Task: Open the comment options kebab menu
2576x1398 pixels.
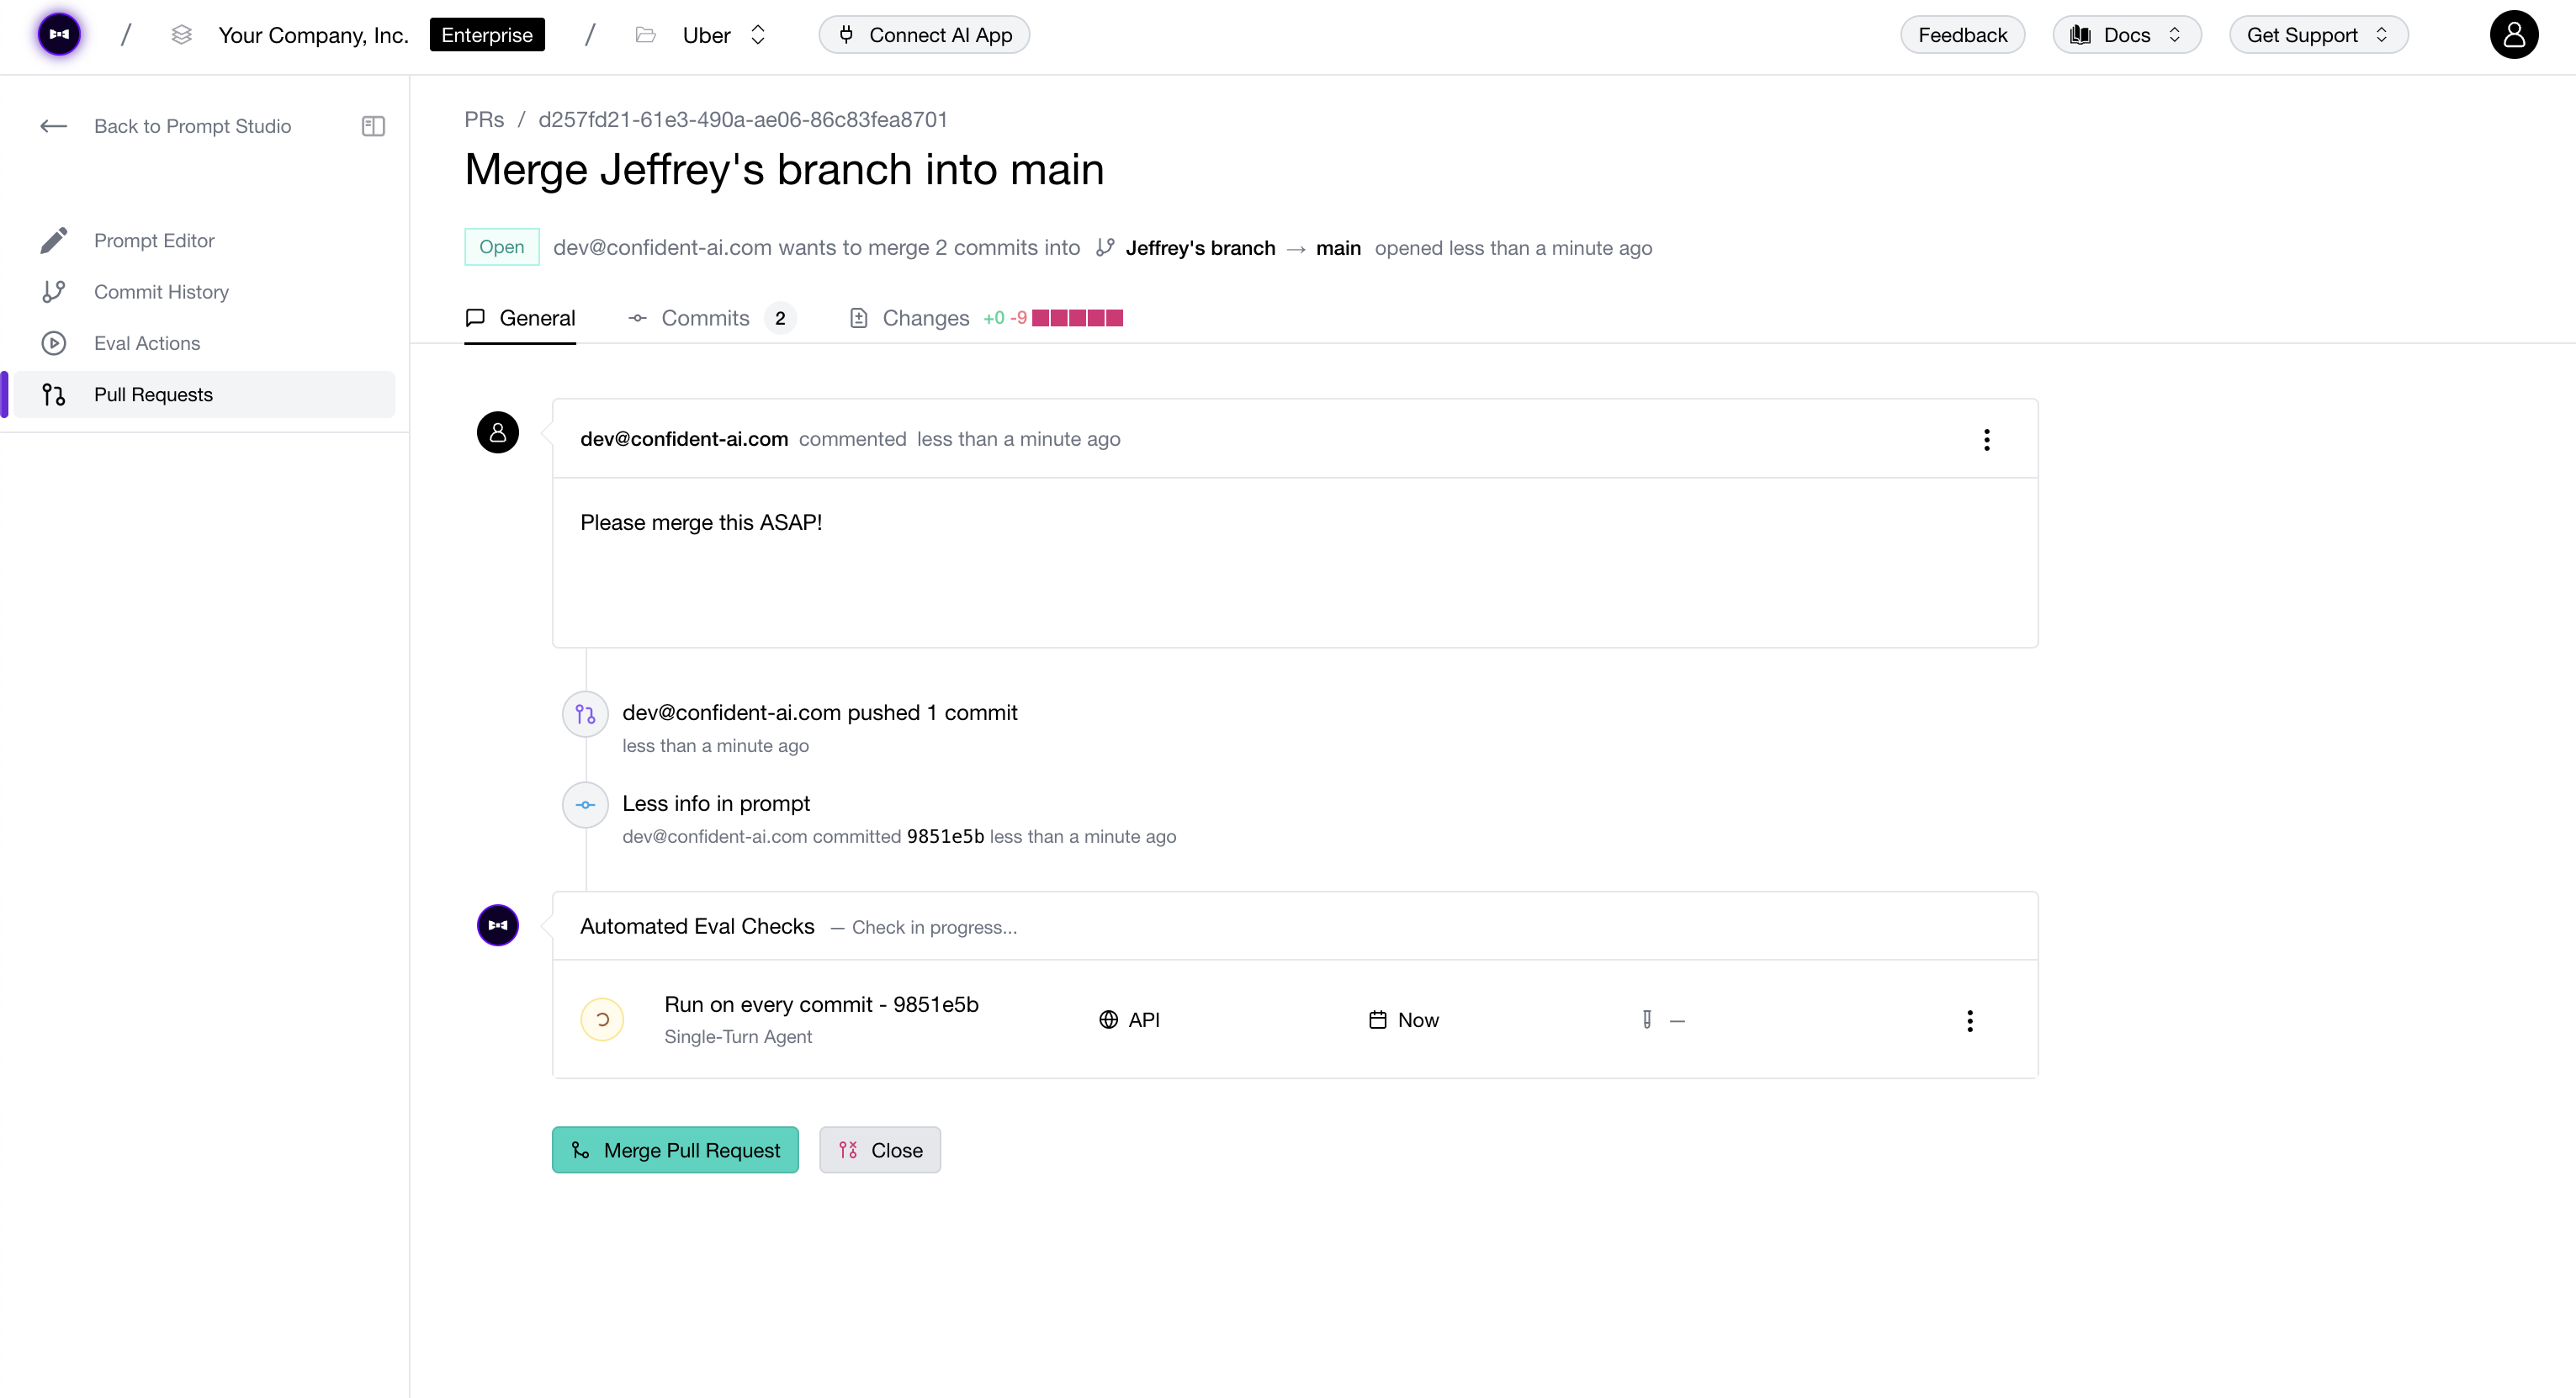Action: point(1987,440)
